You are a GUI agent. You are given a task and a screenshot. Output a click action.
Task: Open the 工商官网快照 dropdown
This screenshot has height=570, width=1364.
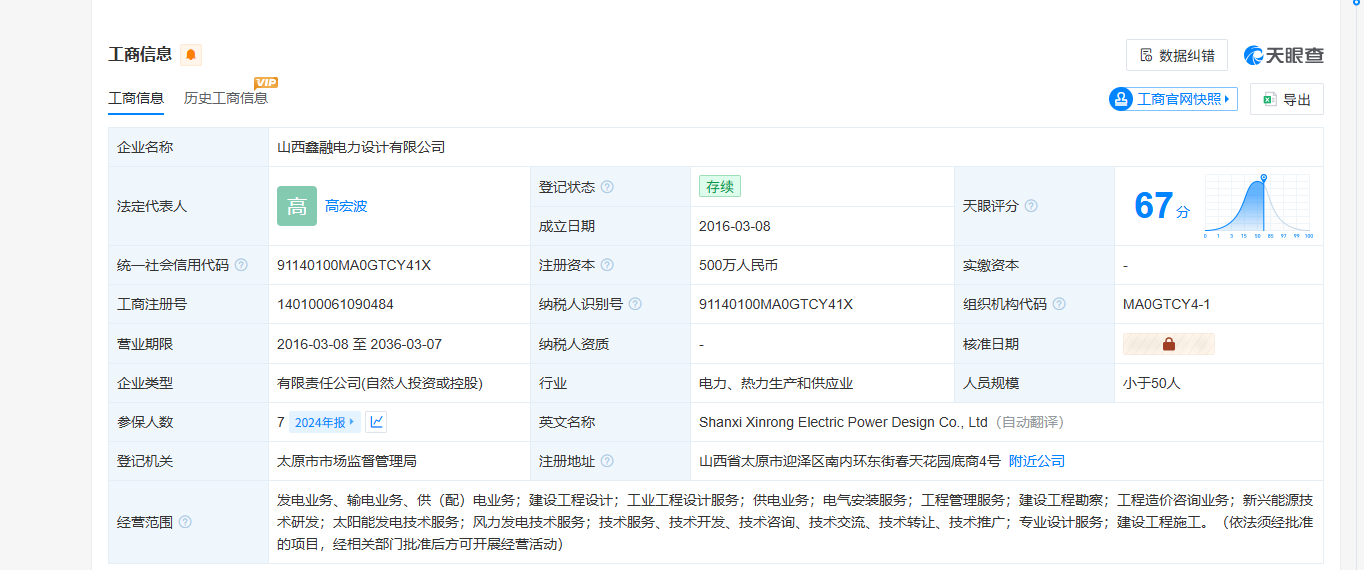point(1173,99)
